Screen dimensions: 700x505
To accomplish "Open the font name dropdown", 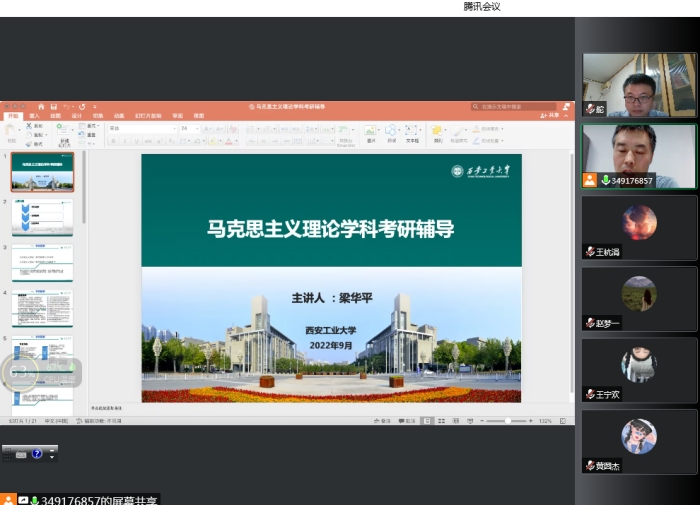I will point(142,128).
